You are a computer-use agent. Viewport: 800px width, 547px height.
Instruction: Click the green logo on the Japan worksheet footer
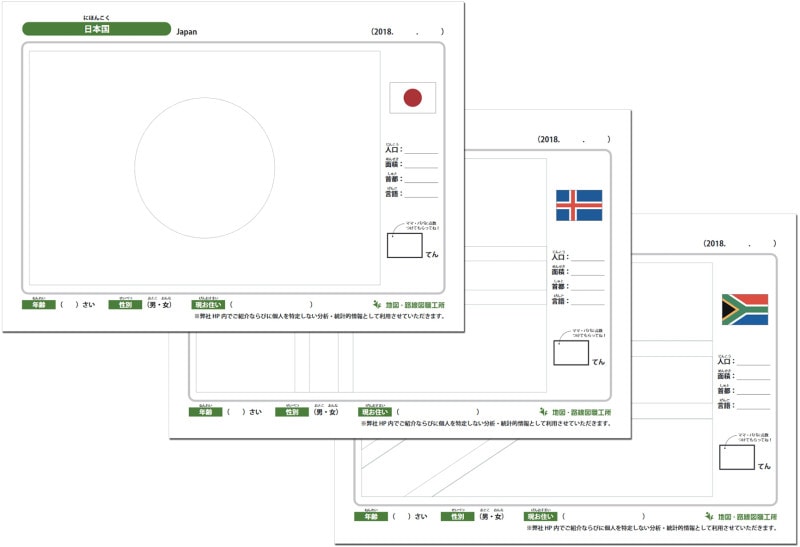tap(407, 304)
